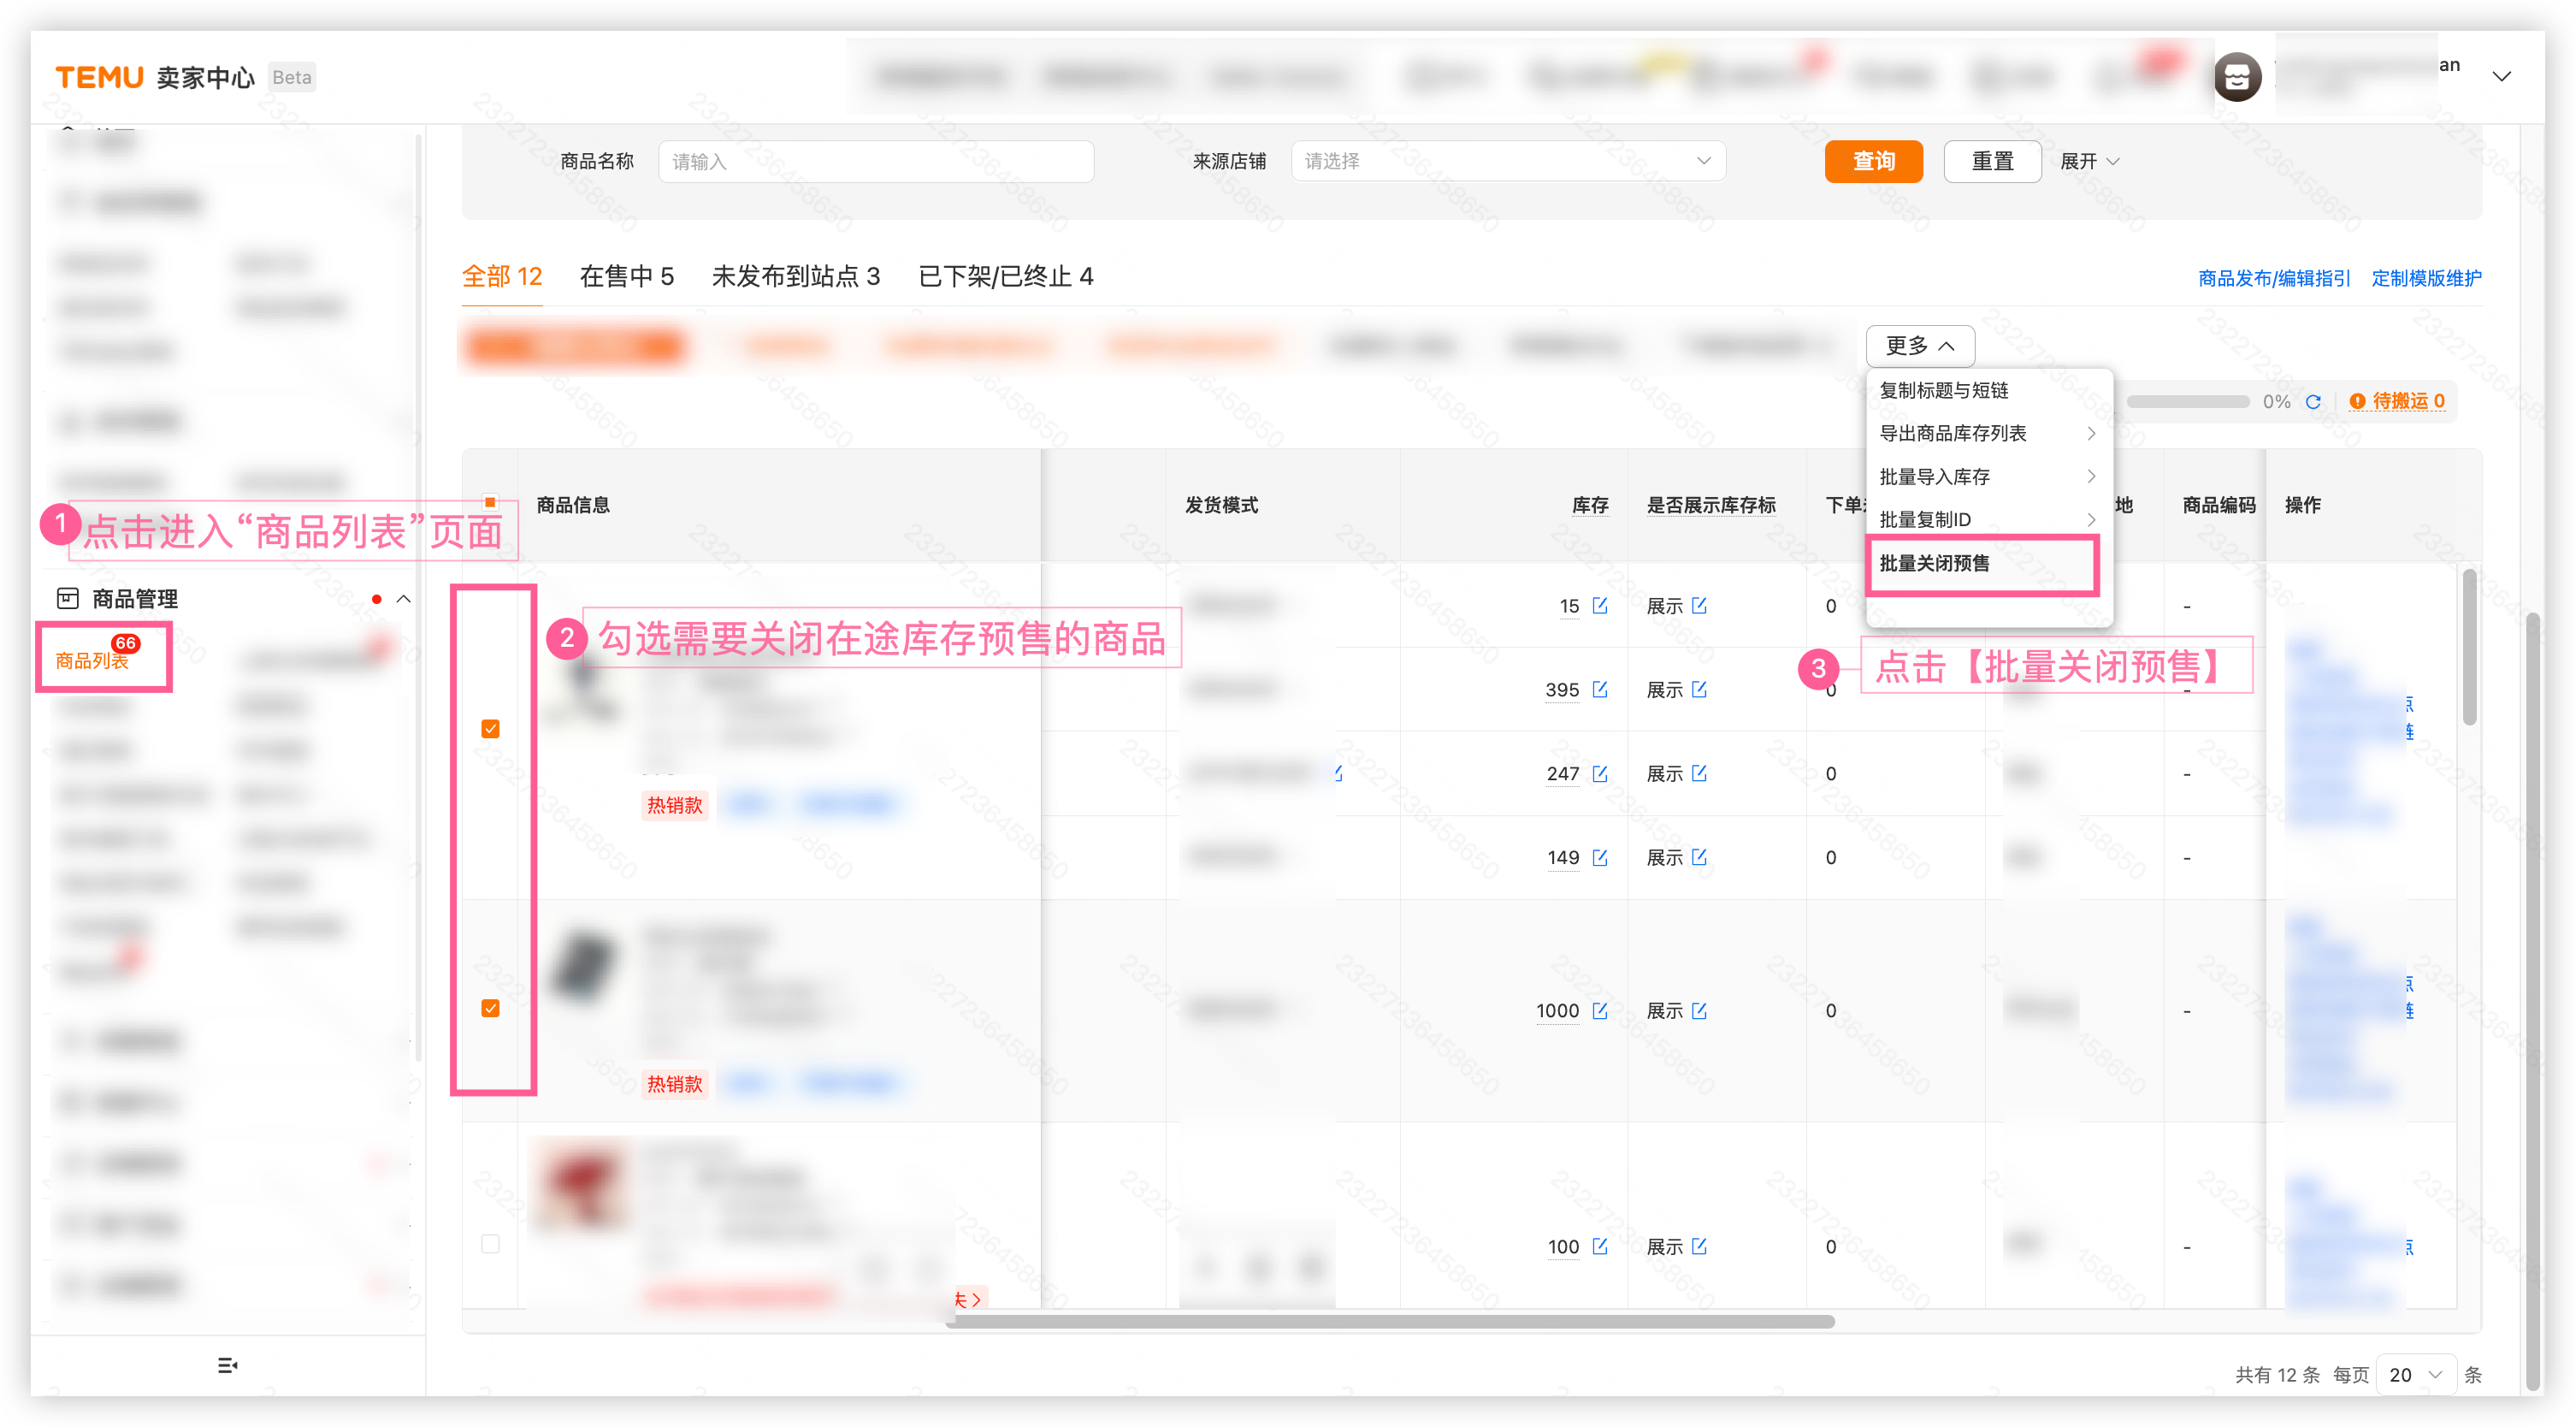Screen dimensions: 2576x1427
Task: Click the orange 查询 query button
Action: 1874,161
